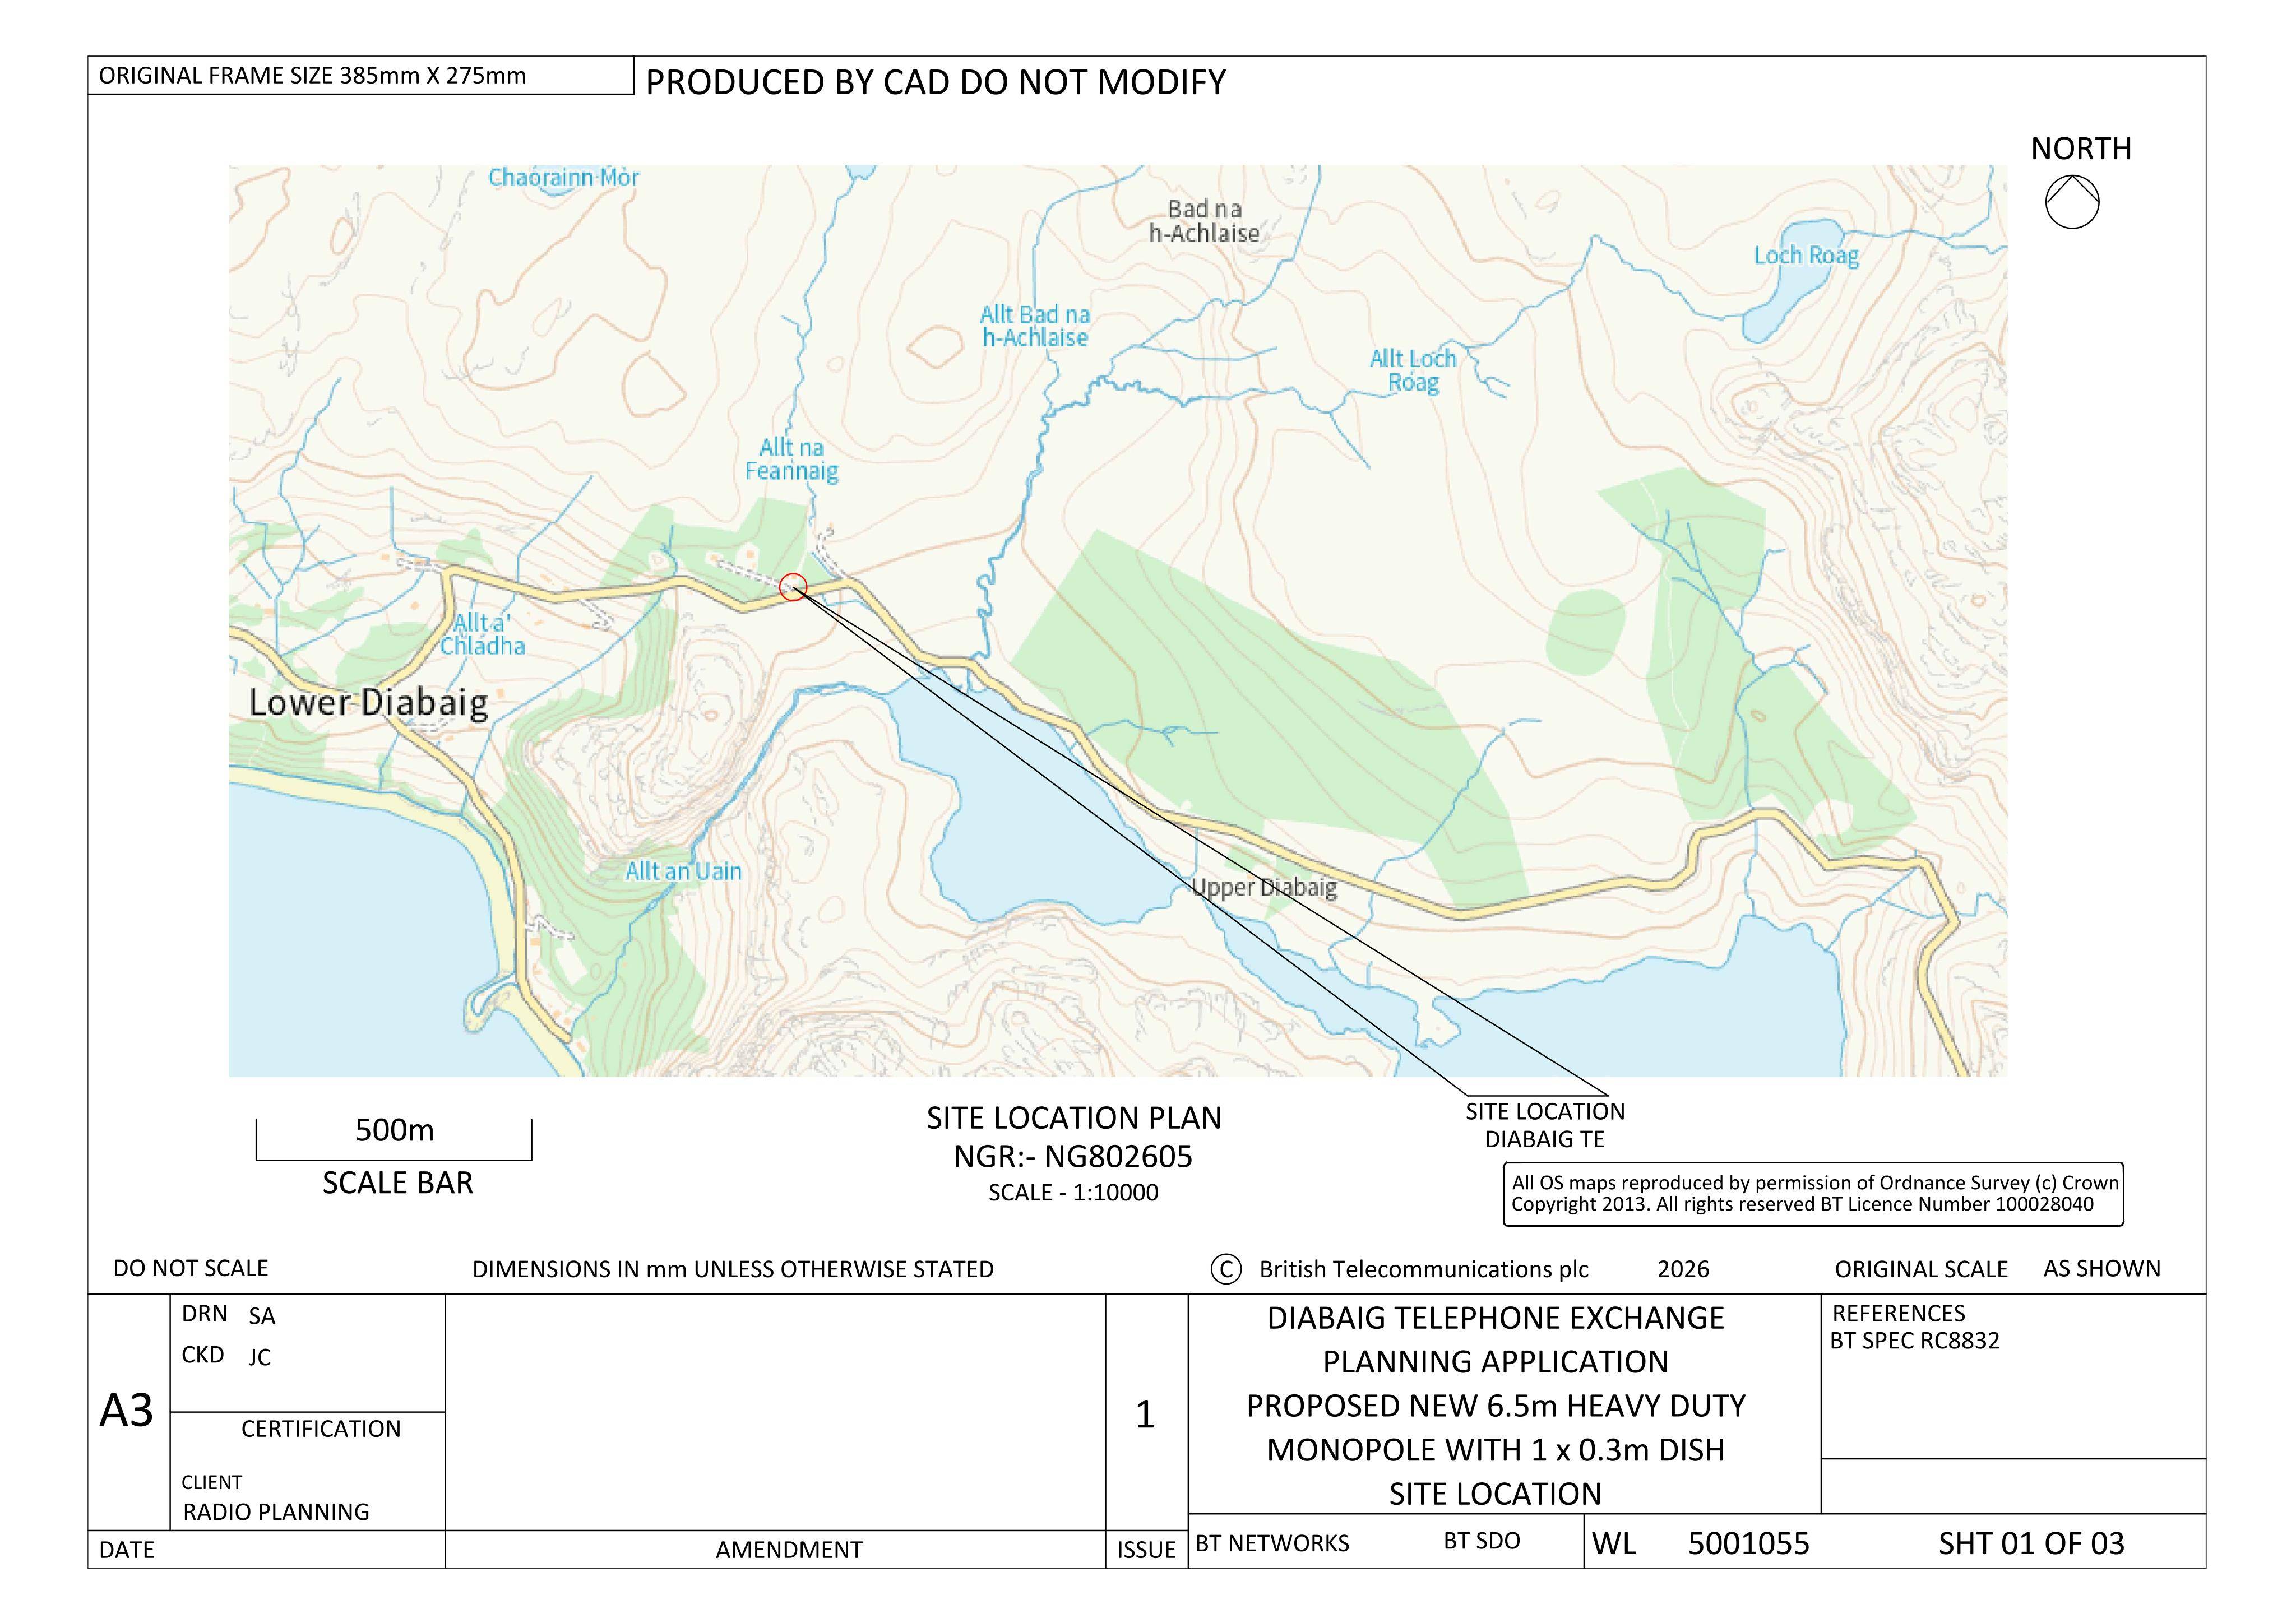Click drawing number '5001055'
2296x1623 pixels.
click(x=1748, y=1543)
